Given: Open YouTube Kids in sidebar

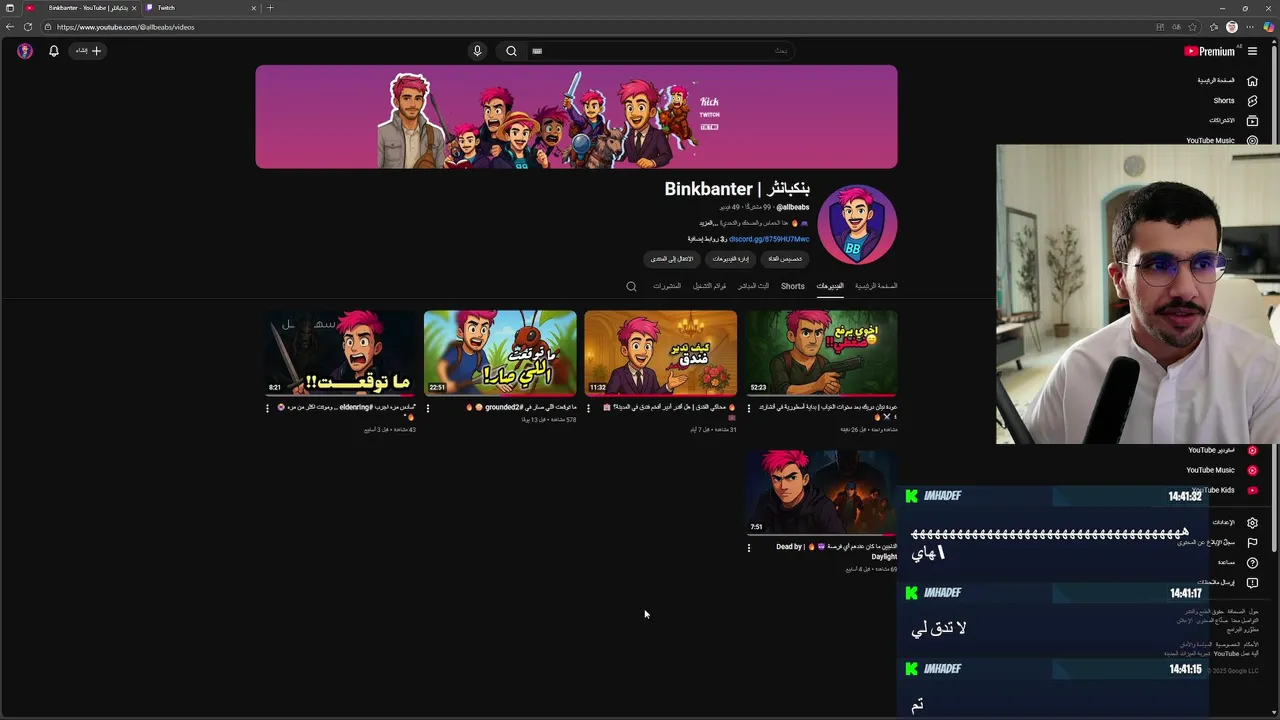Looking at the screenshot, I should (x=1222, y=490).
